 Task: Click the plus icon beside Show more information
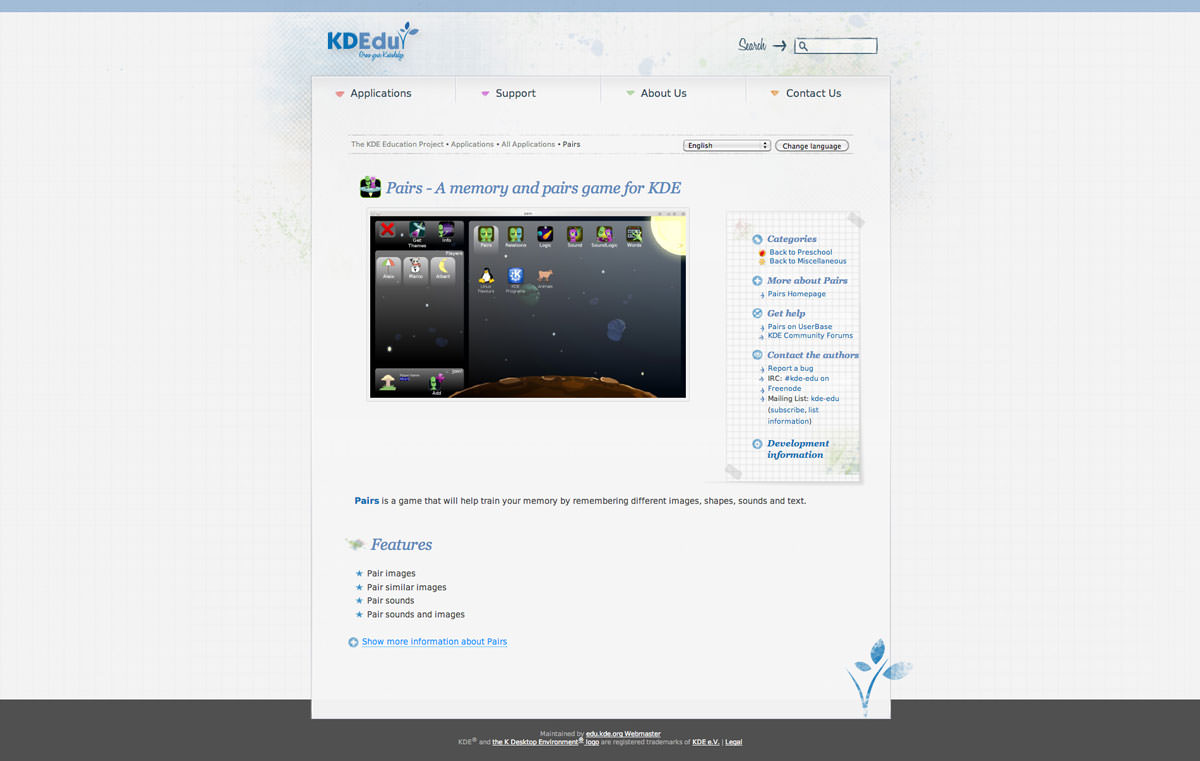point(353,642)
